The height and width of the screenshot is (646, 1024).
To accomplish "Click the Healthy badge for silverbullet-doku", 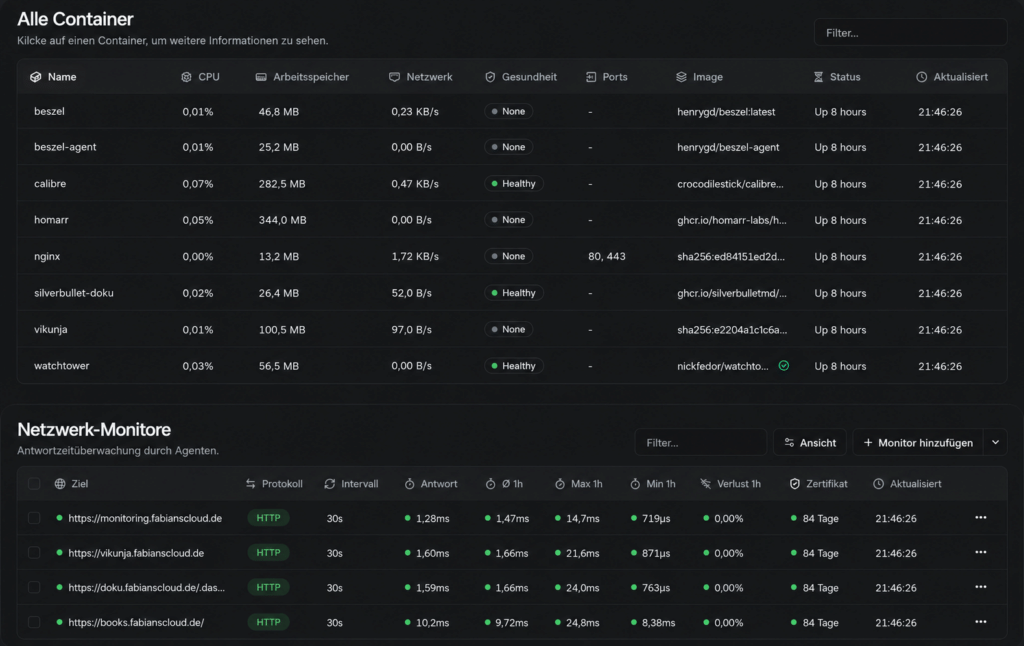I will click(514, 293).
